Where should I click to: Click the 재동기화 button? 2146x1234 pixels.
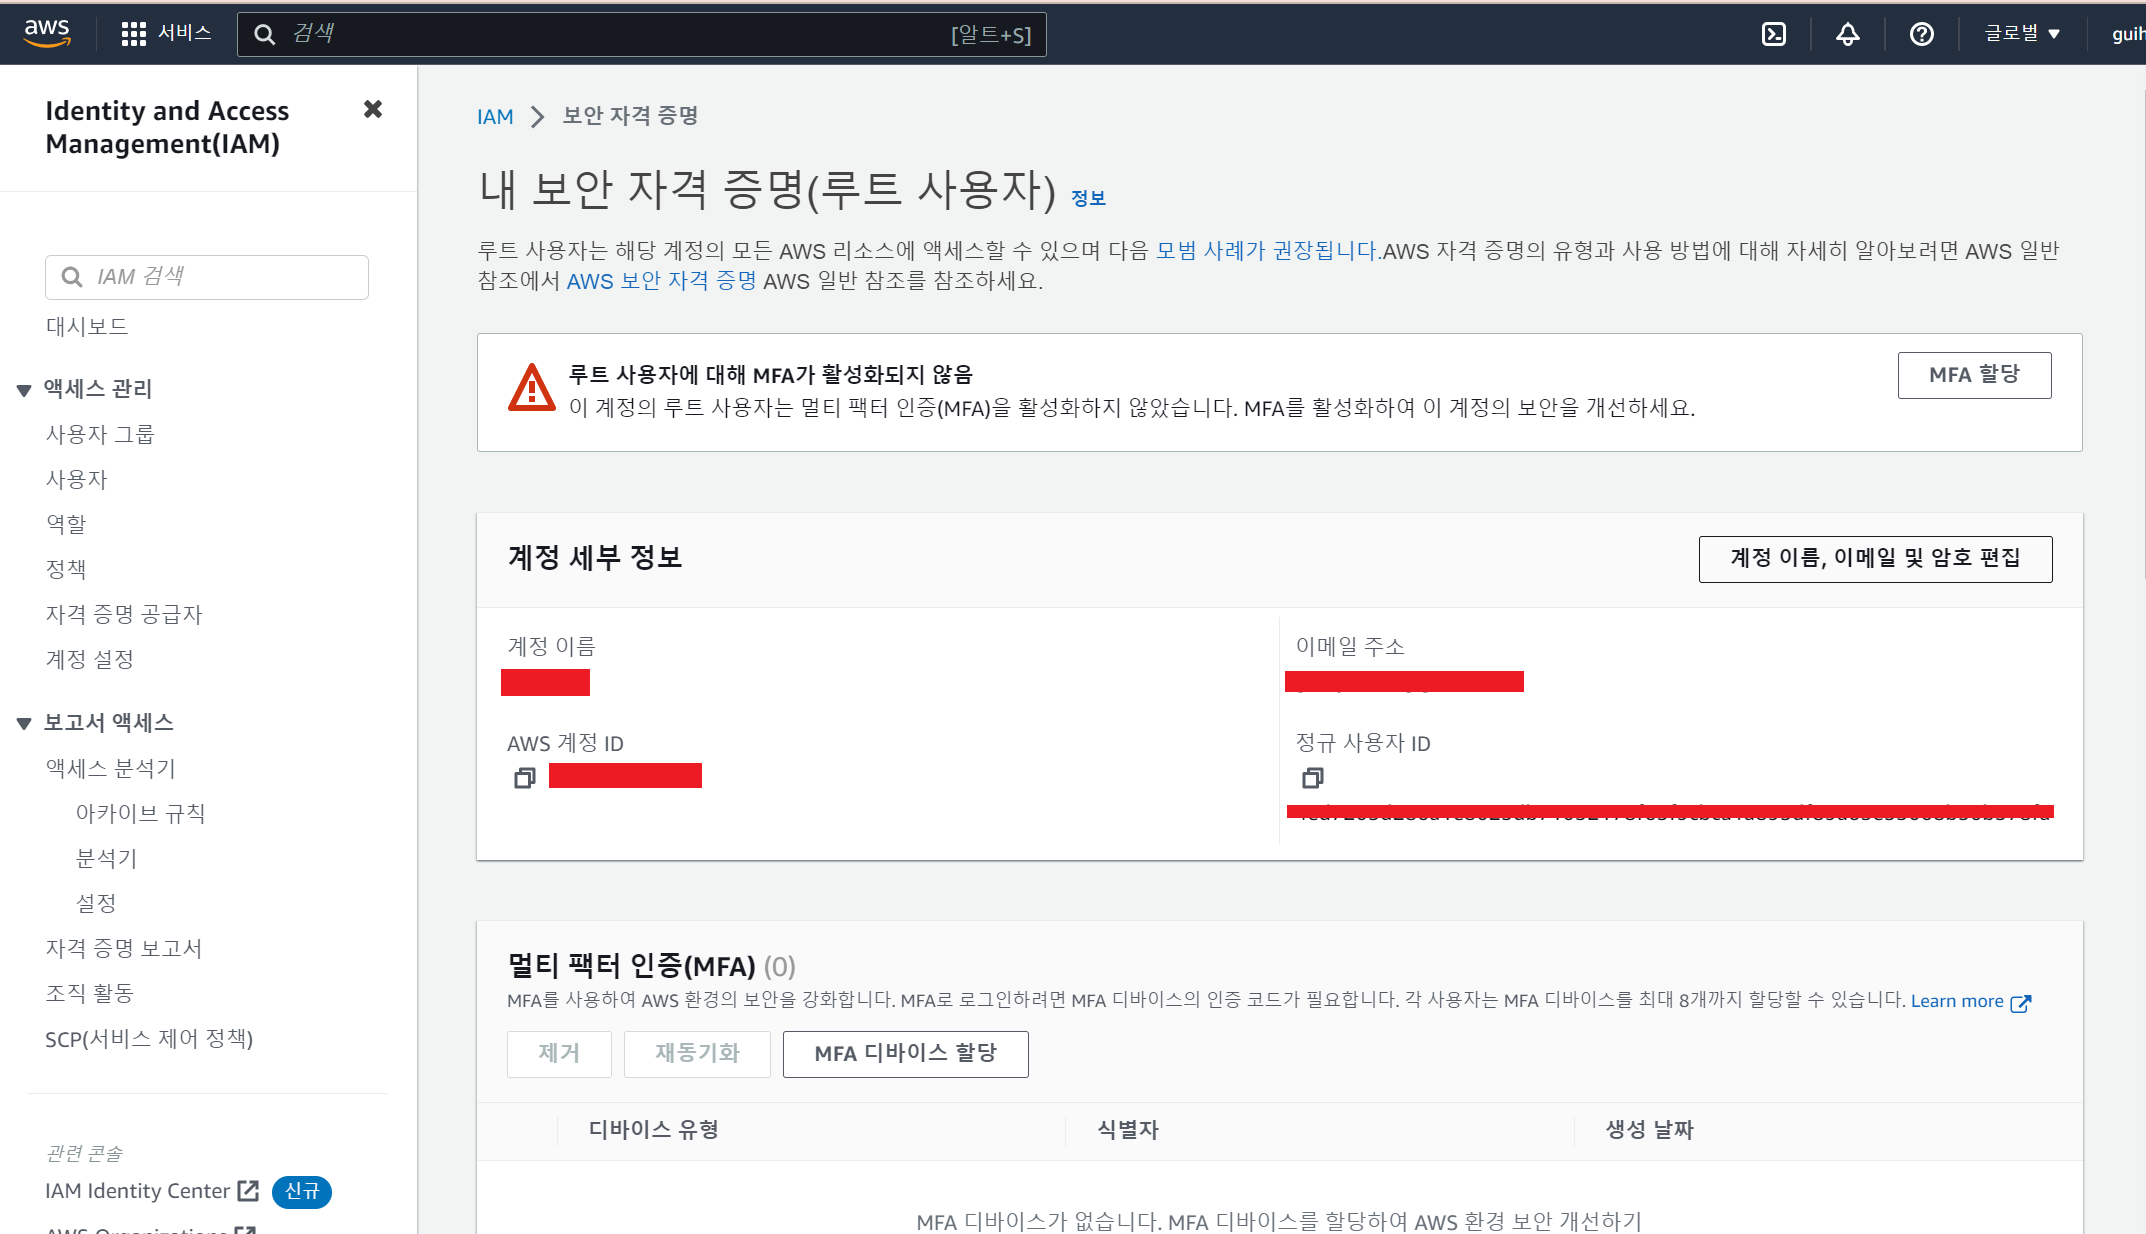click(x=697, y=1054)
